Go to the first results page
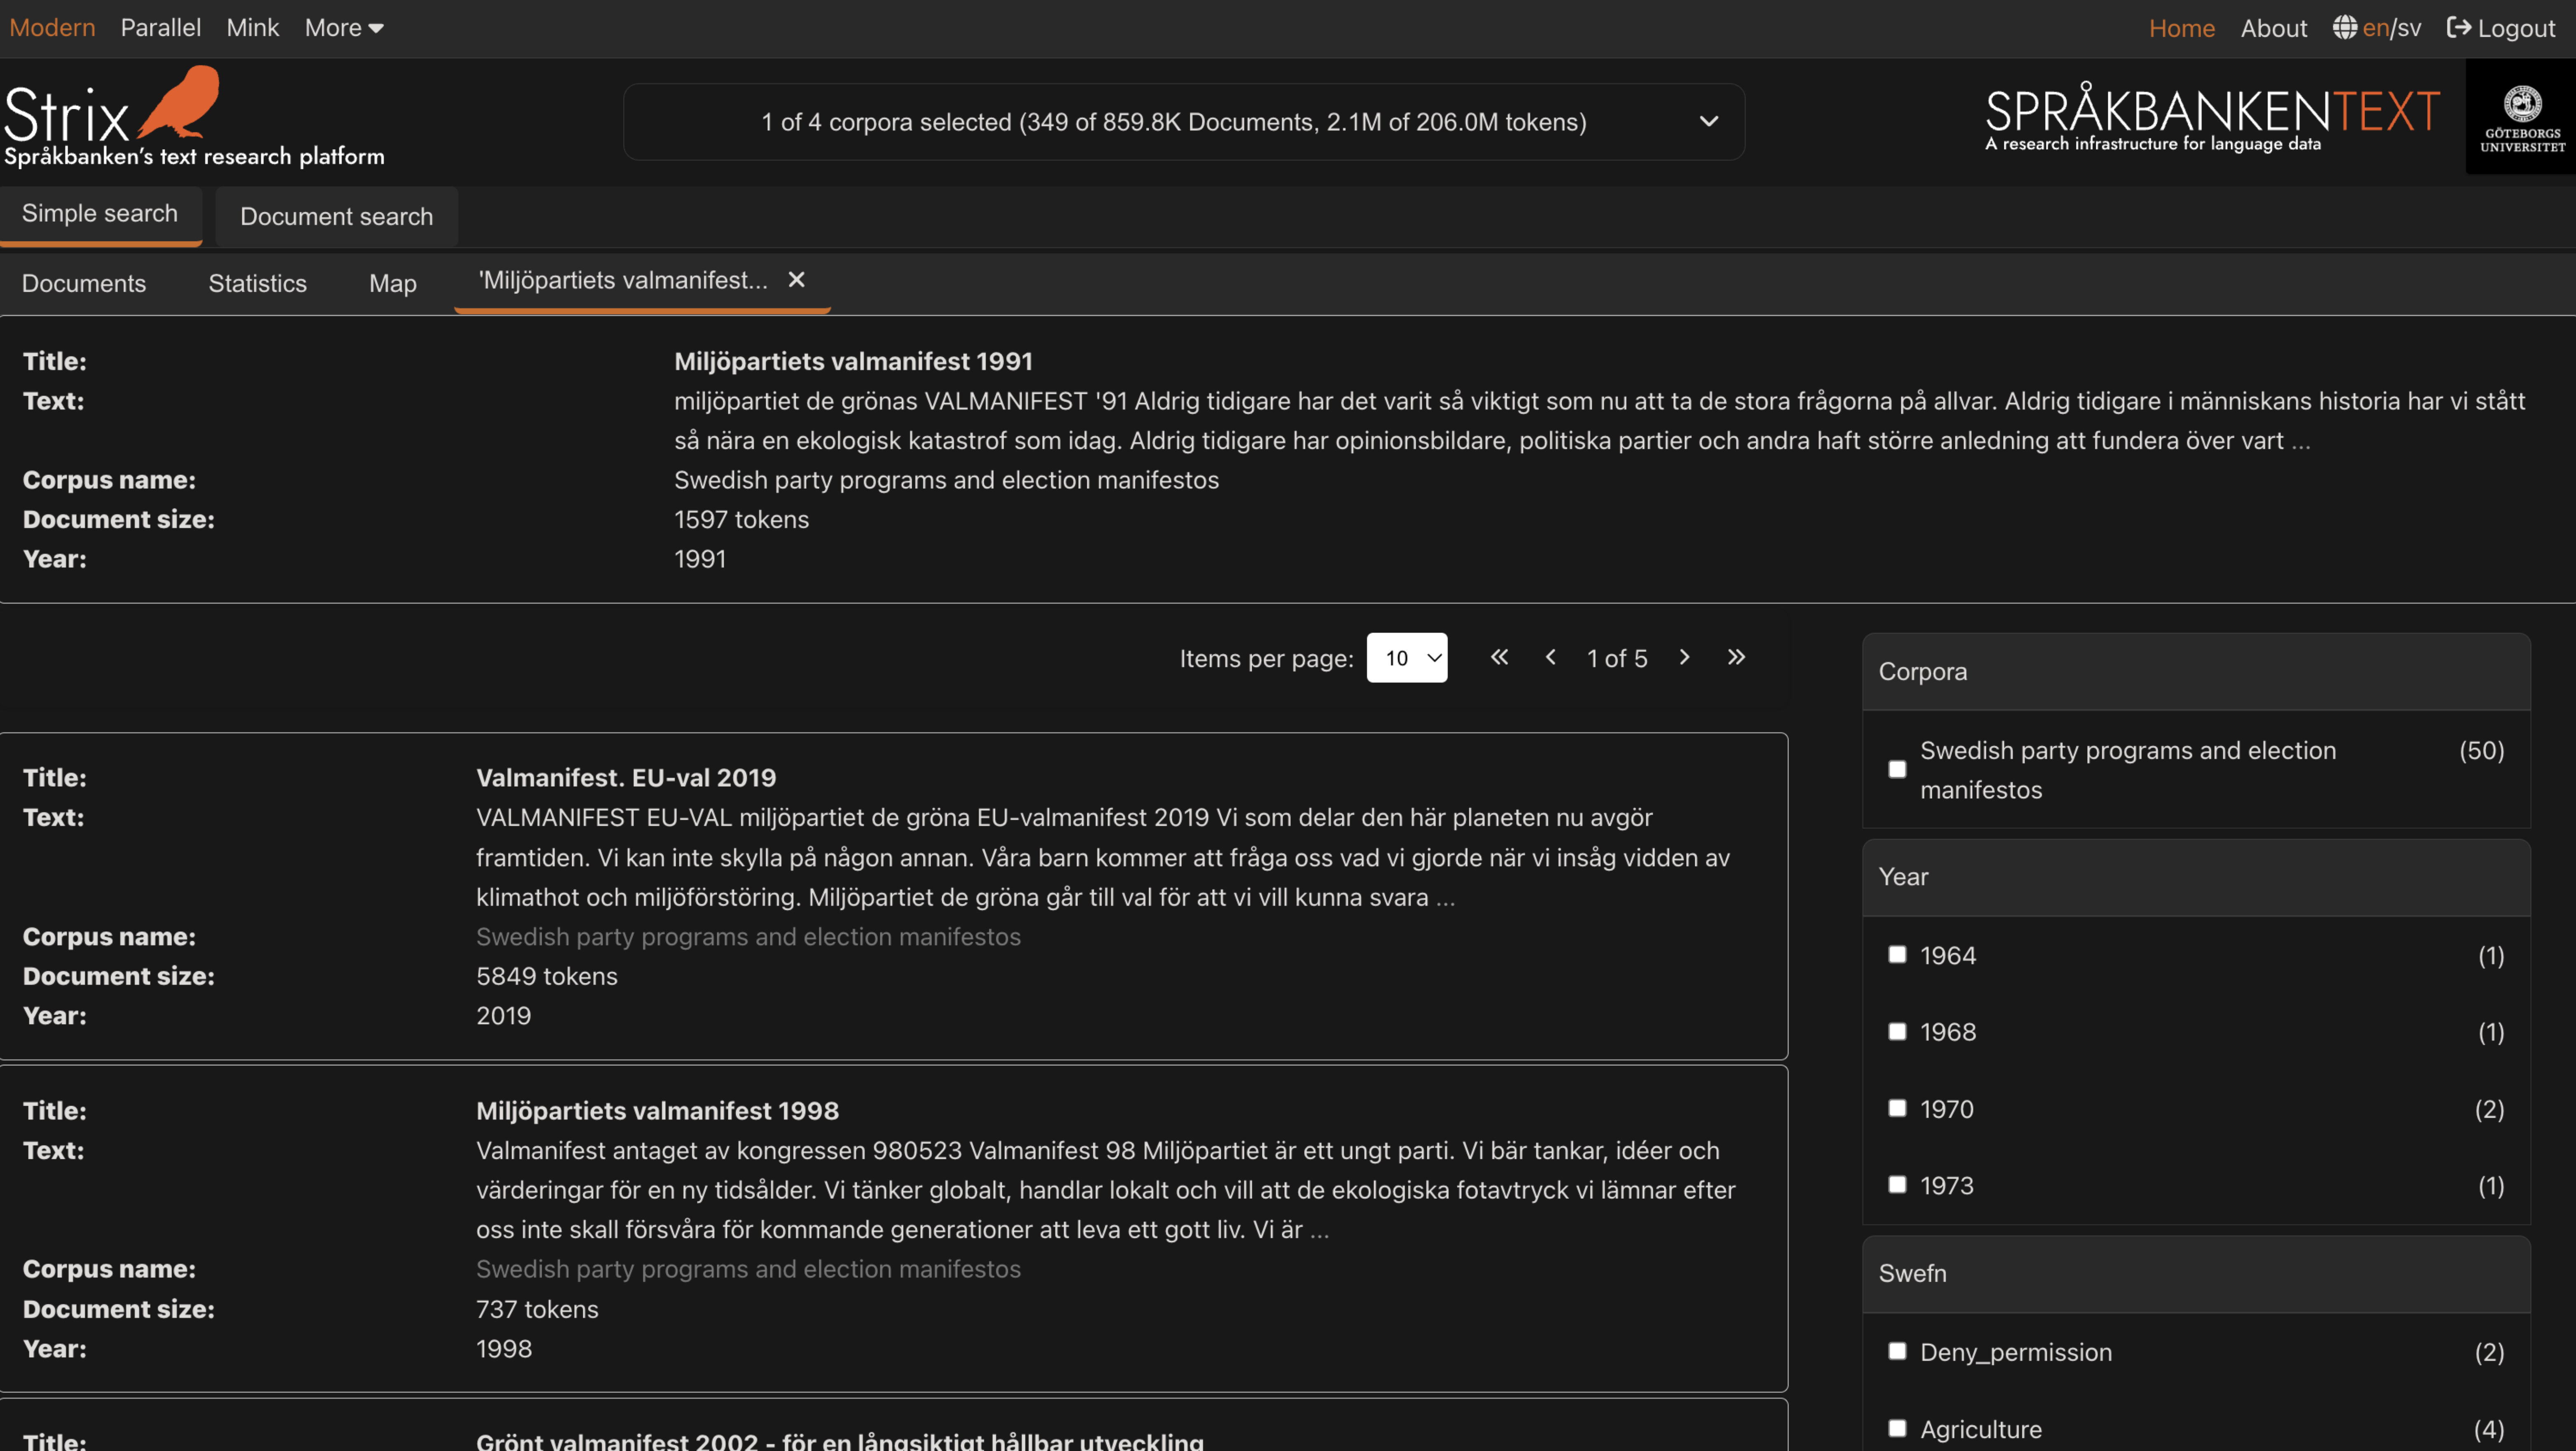 click(1499, 657)
